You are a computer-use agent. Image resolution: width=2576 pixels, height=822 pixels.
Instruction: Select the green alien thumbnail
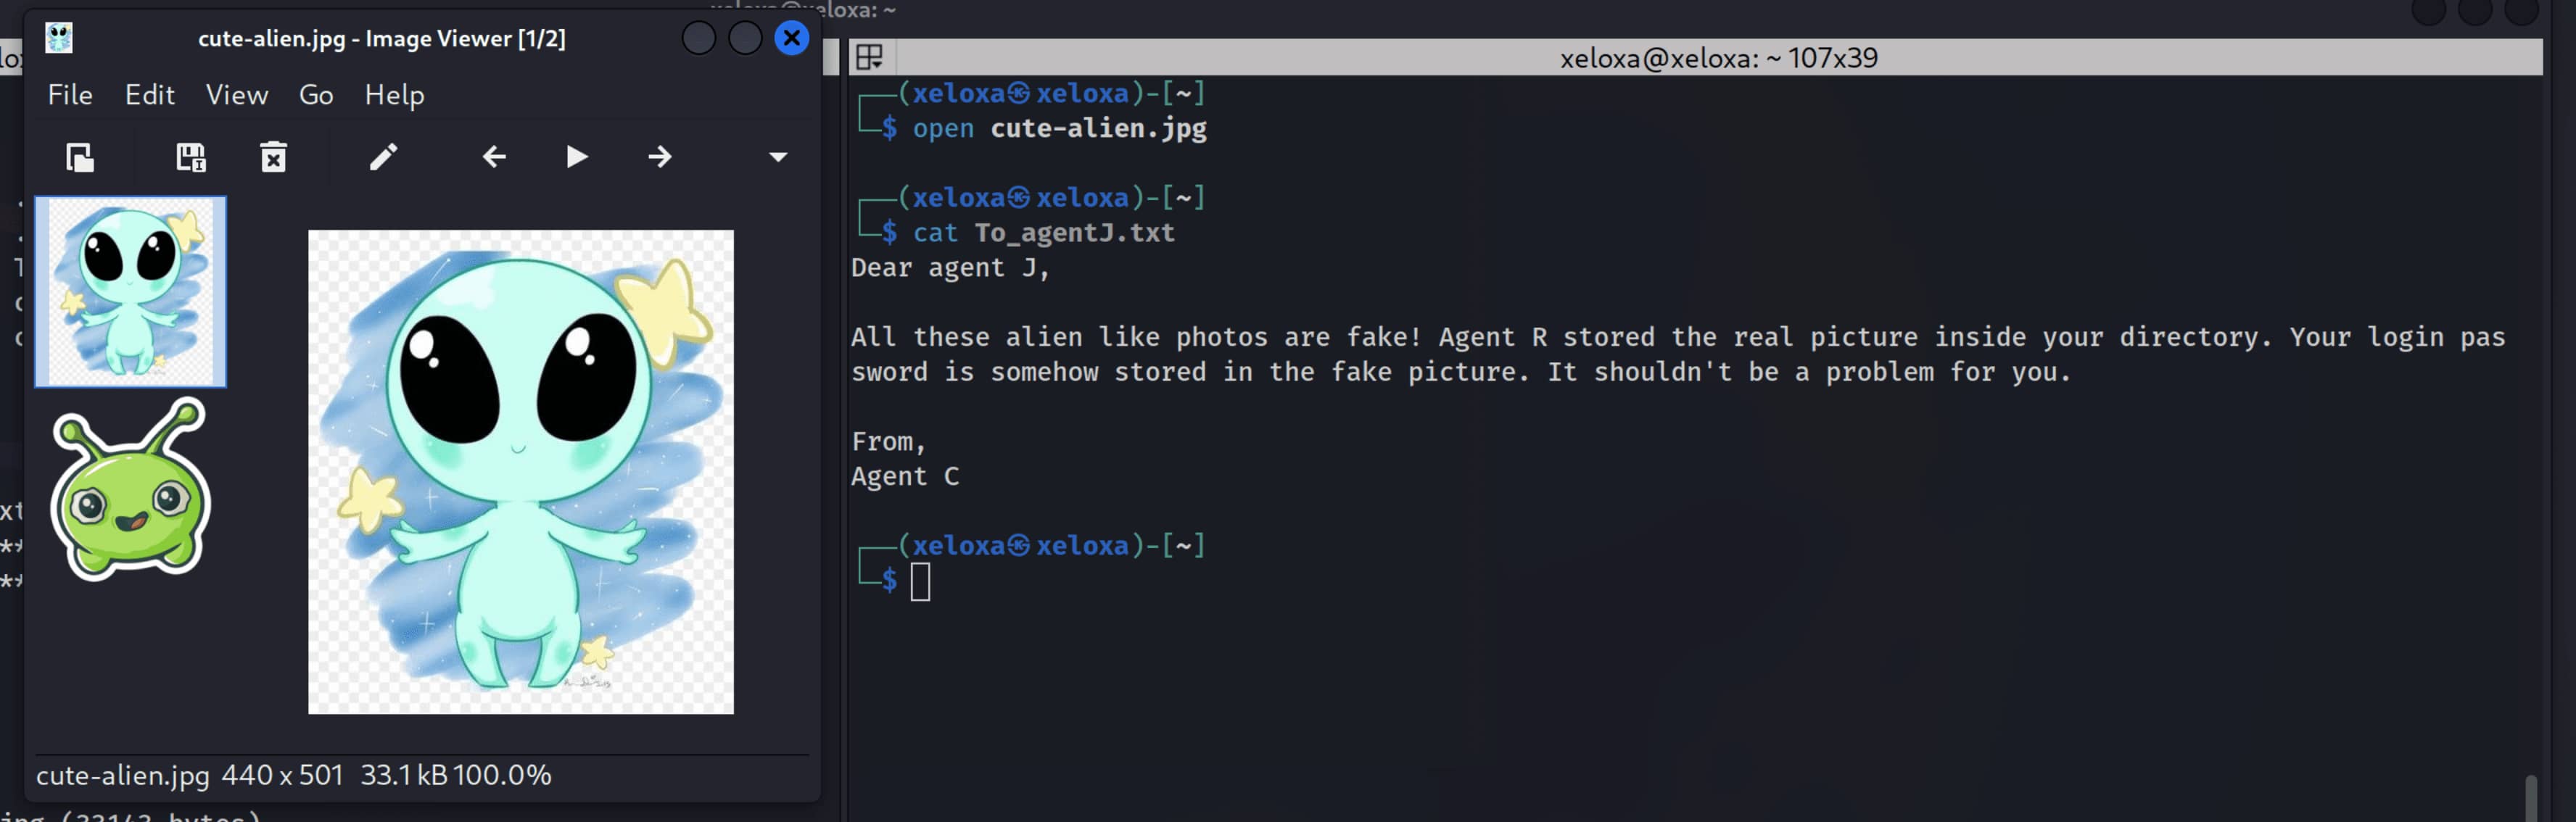[x=131, y=490]
